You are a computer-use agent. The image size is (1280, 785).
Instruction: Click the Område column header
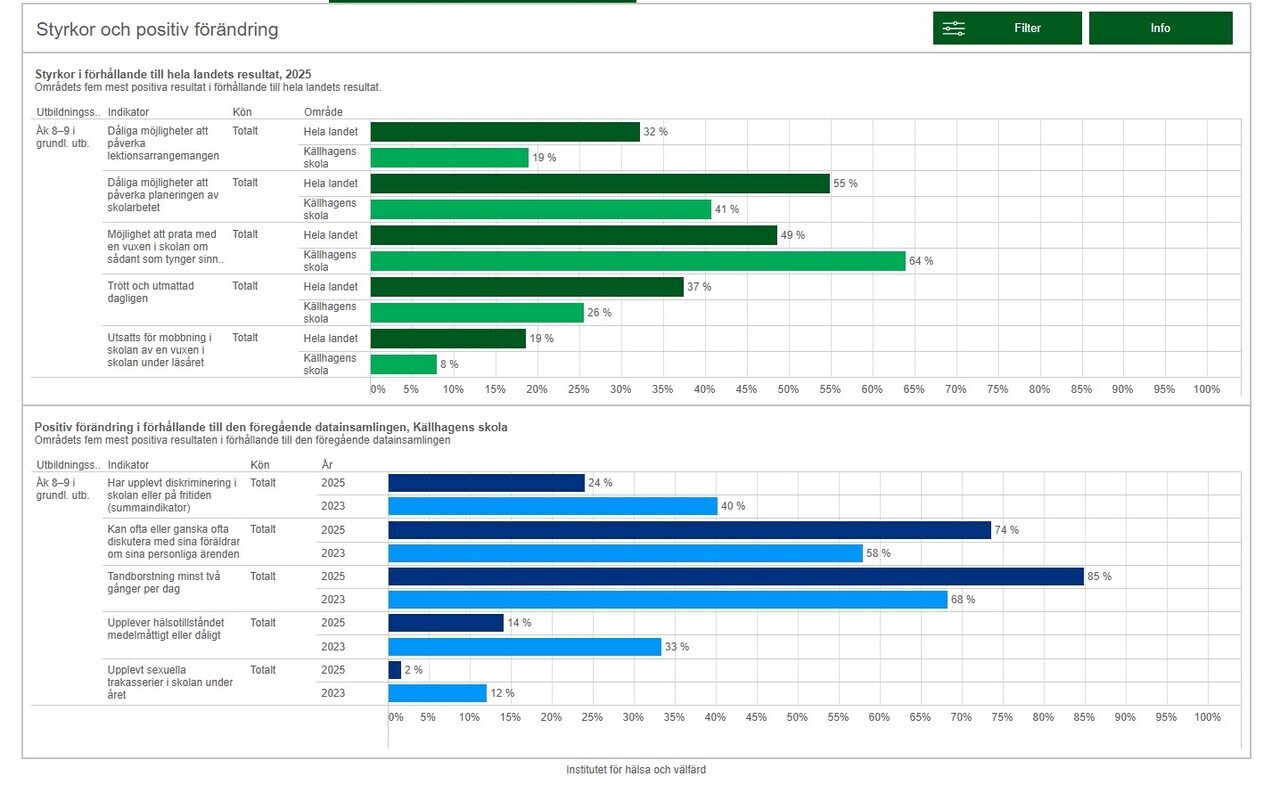323,112
